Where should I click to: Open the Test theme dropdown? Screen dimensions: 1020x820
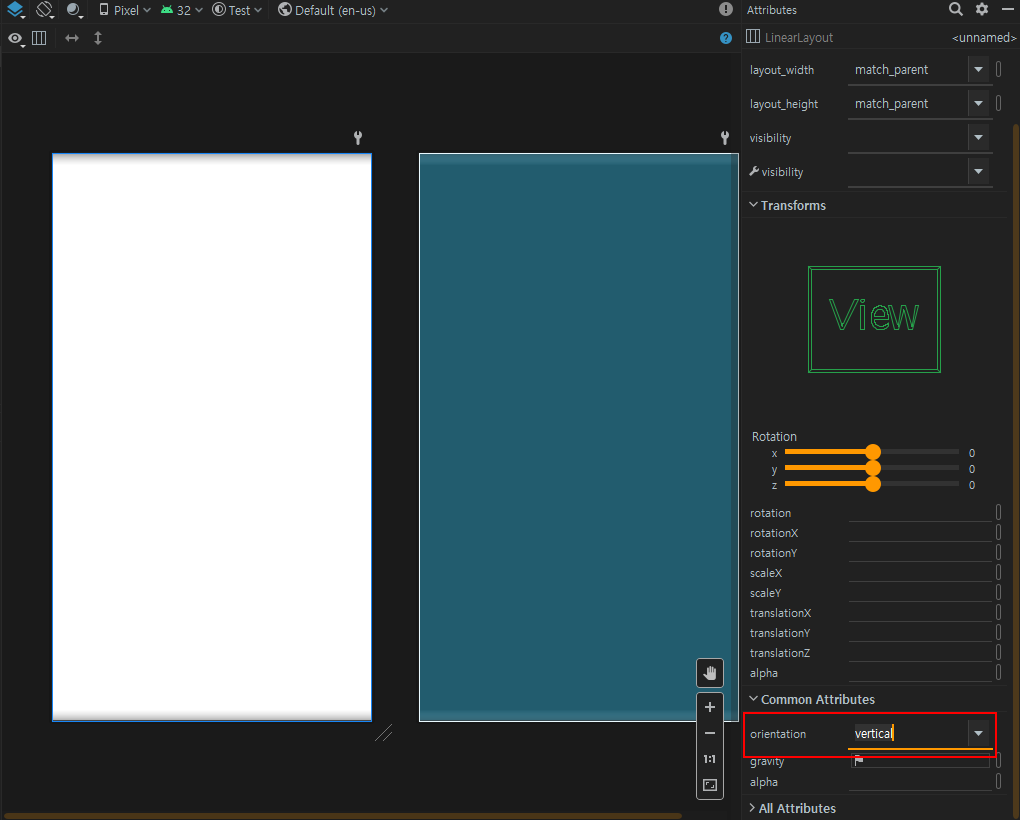pyautogui.click(x=237, y=10)
